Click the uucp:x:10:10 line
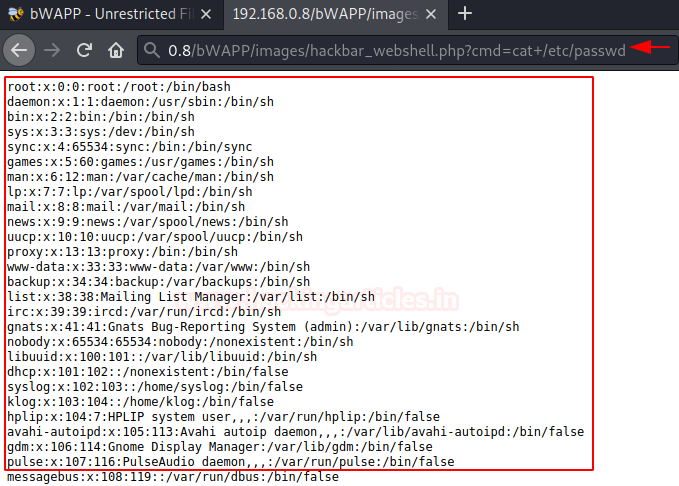 pos(155,237)
